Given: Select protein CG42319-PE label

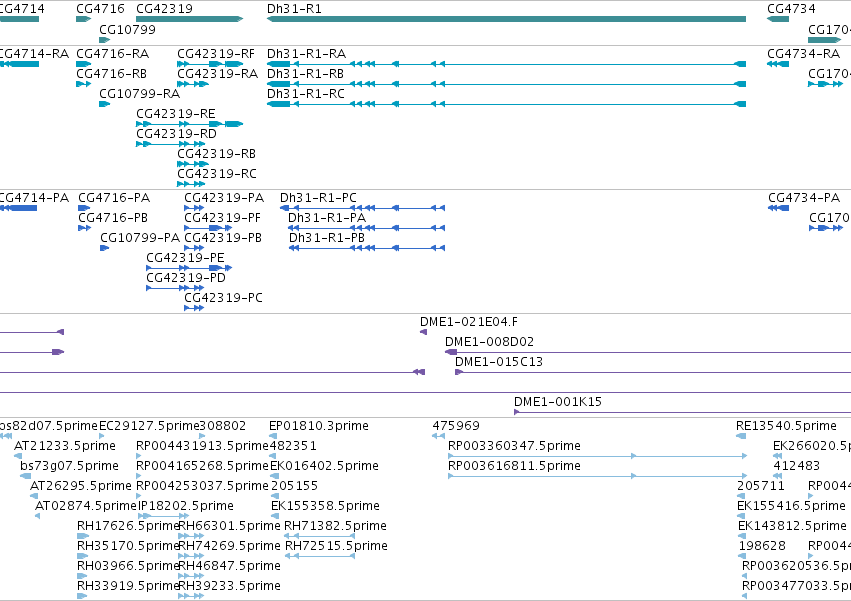Looking at the screenshot, I should pos(185,258).
